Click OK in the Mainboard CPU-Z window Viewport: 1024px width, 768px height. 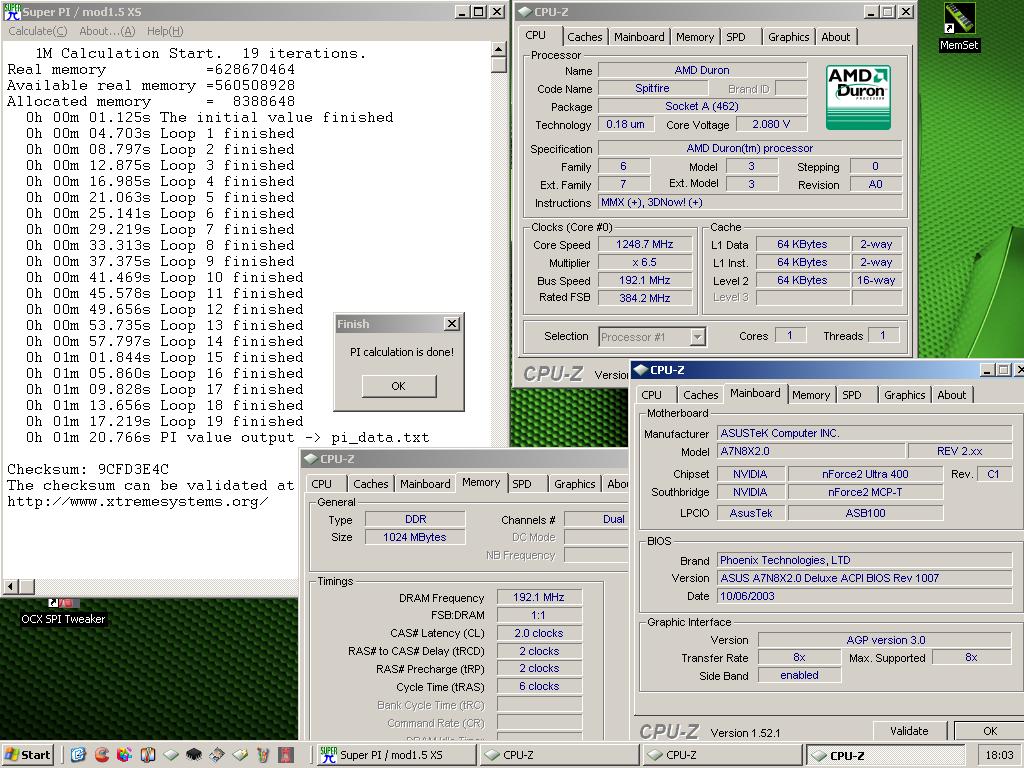[990, 731]
